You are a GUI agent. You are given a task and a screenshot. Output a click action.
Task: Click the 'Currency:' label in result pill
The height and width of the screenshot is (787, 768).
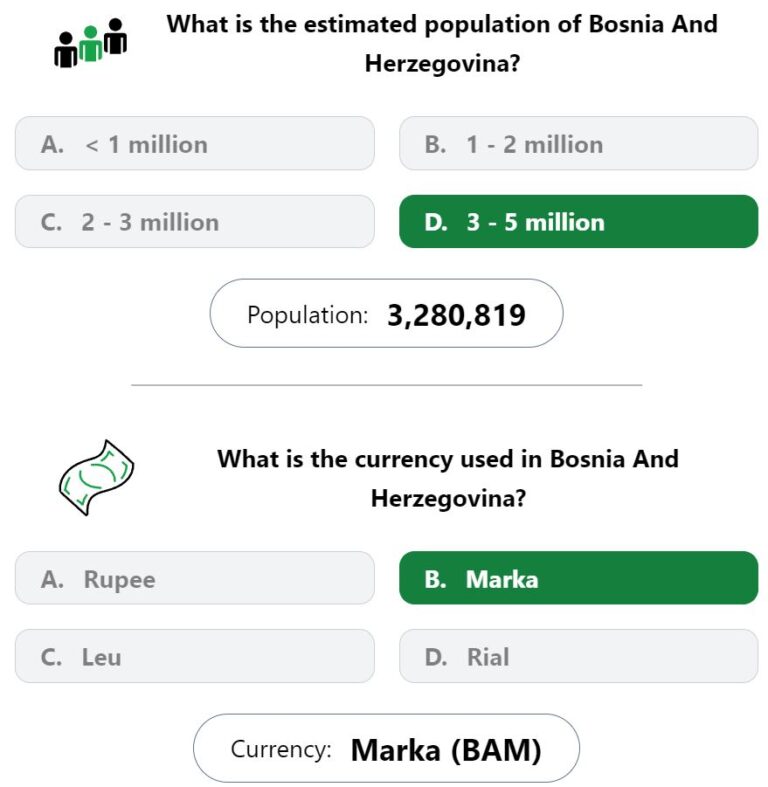pyautogui.click(x=281, y=749)
